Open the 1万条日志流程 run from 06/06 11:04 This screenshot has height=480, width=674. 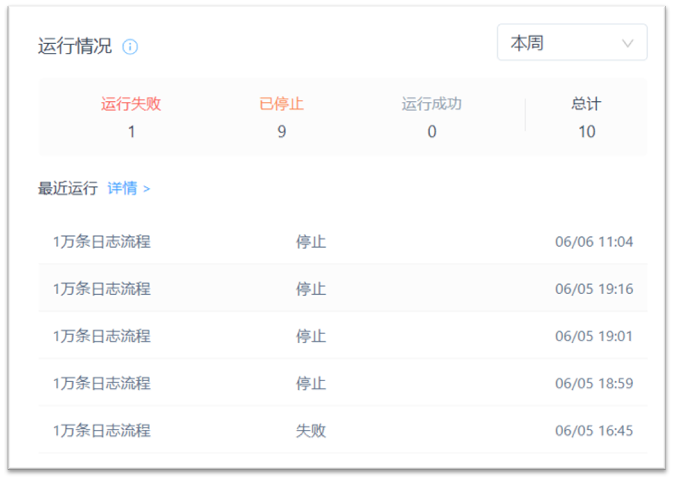(x=102, y=241)
